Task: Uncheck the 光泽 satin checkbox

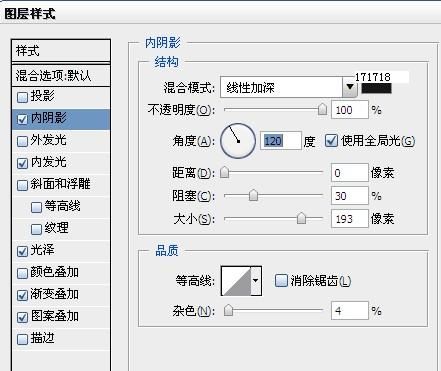Action: pyautogui.click(x=22, y=251)
